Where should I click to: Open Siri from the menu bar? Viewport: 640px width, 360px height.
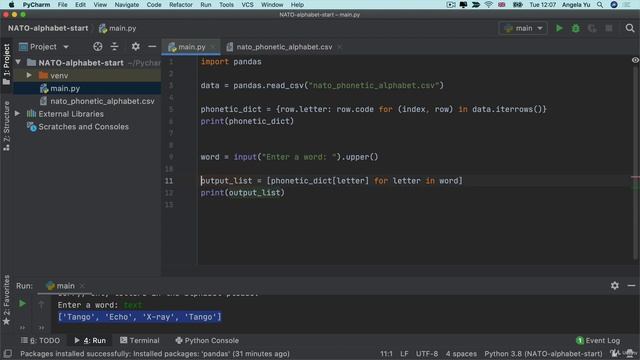[x=614, y=4]
